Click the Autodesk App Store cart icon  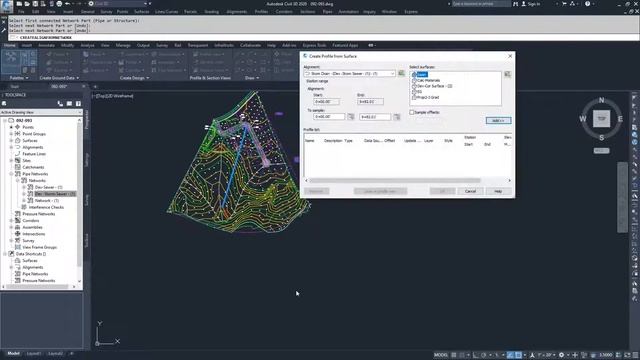pos(564,4)
